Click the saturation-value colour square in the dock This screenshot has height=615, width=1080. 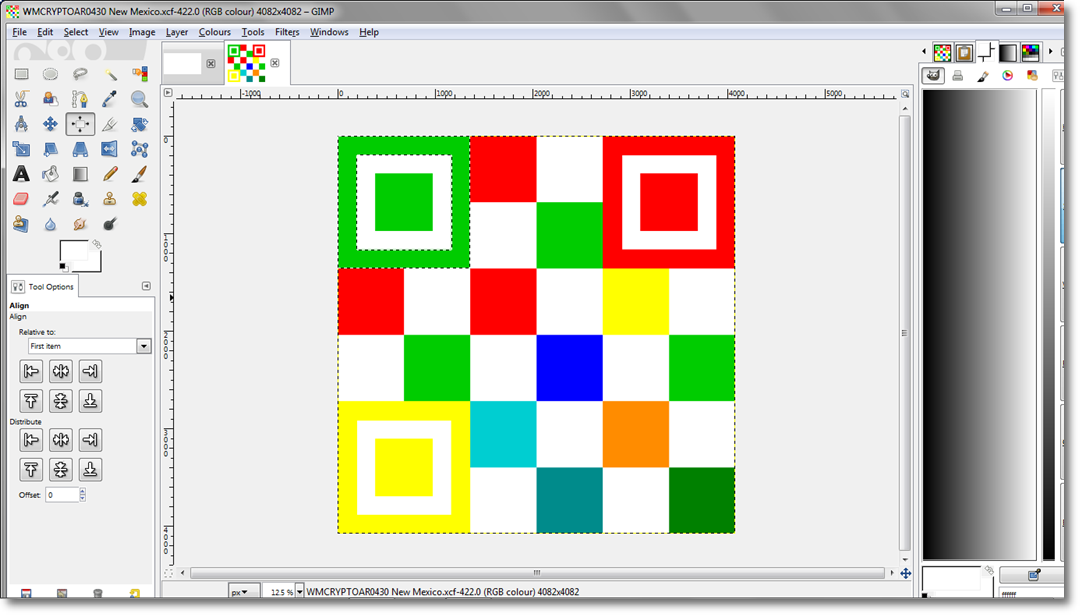[979, 324]
